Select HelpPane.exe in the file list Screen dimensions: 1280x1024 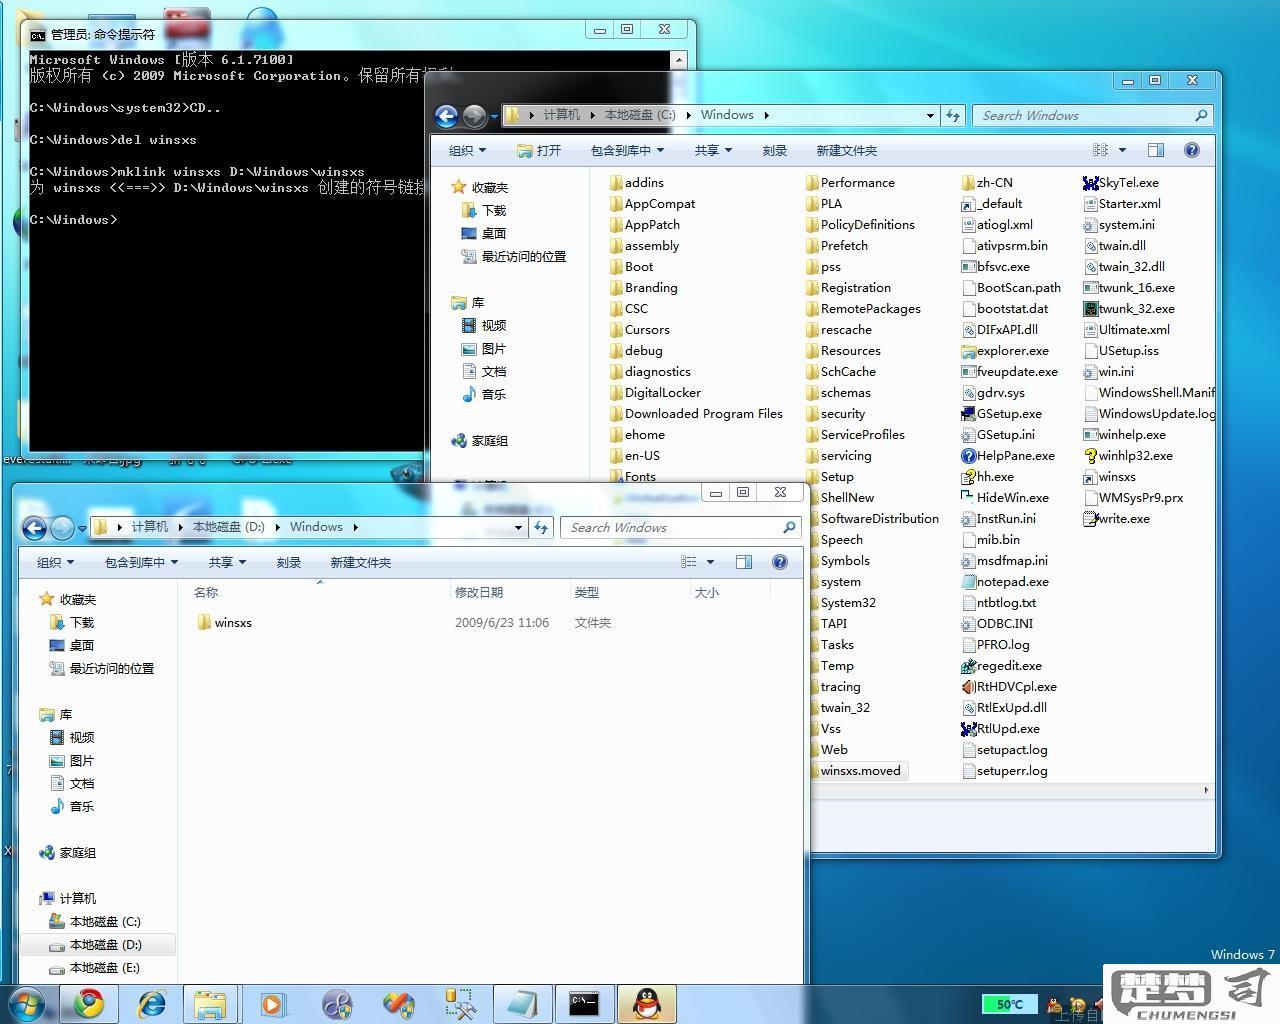(1008, 456)
